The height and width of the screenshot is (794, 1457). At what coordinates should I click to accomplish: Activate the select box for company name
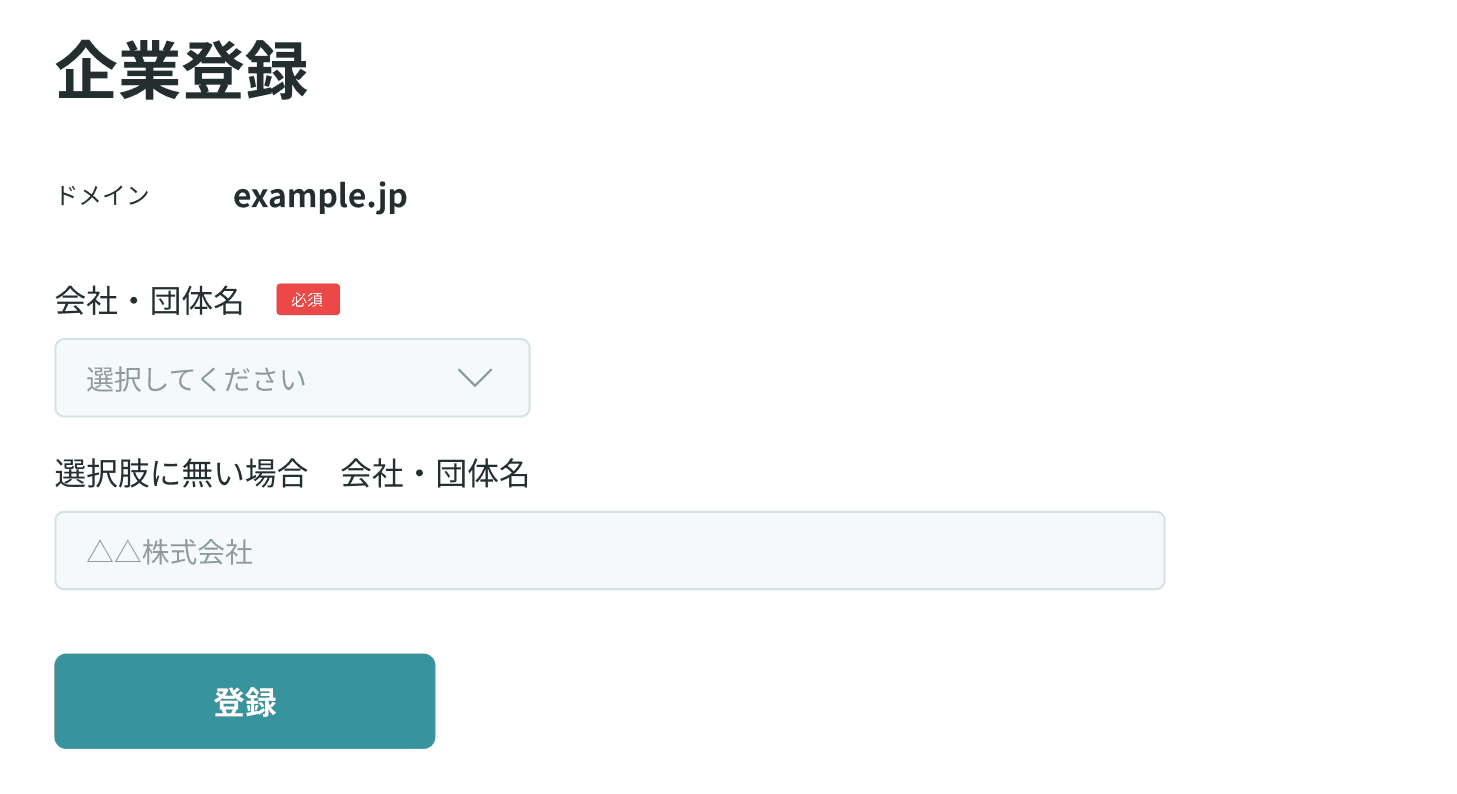(292, 378)
